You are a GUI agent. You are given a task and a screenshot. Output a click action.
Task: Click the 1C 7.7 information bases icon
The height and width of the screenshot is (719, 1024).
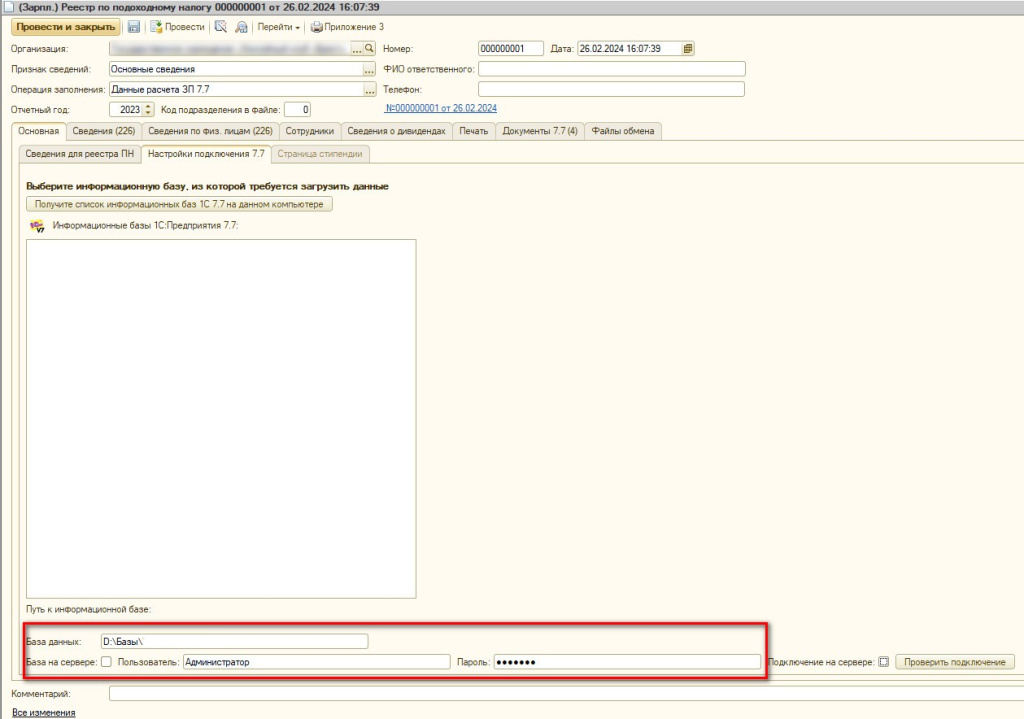tap(38, 225)
